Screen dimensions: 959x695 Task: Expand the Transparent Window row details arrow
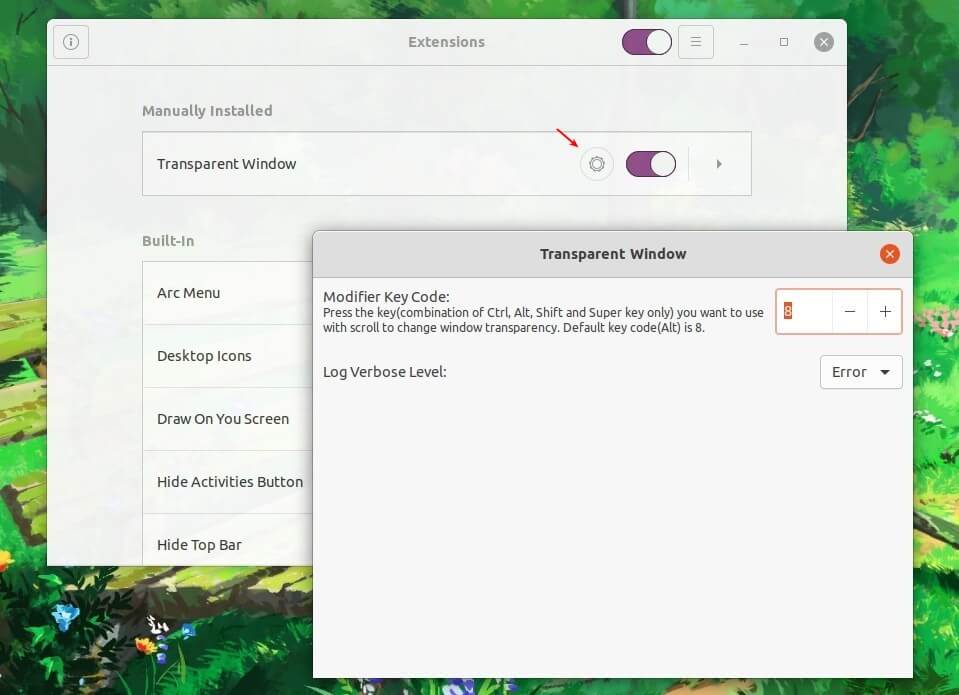coord(719,163)
